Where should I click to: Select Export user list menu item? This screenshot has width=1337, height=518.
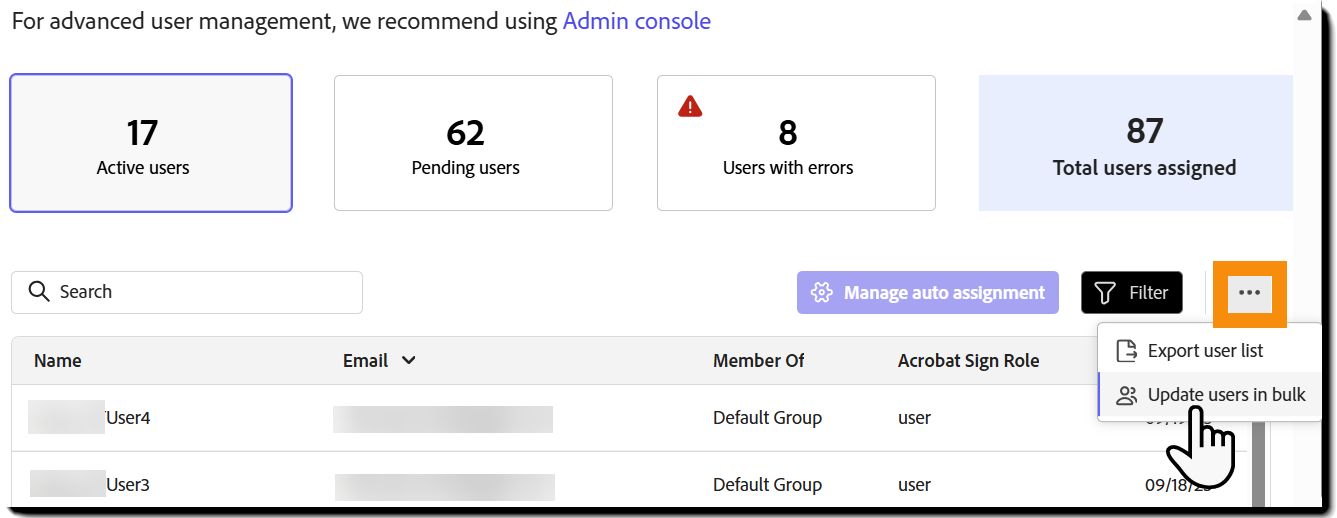coord(1205,351)
